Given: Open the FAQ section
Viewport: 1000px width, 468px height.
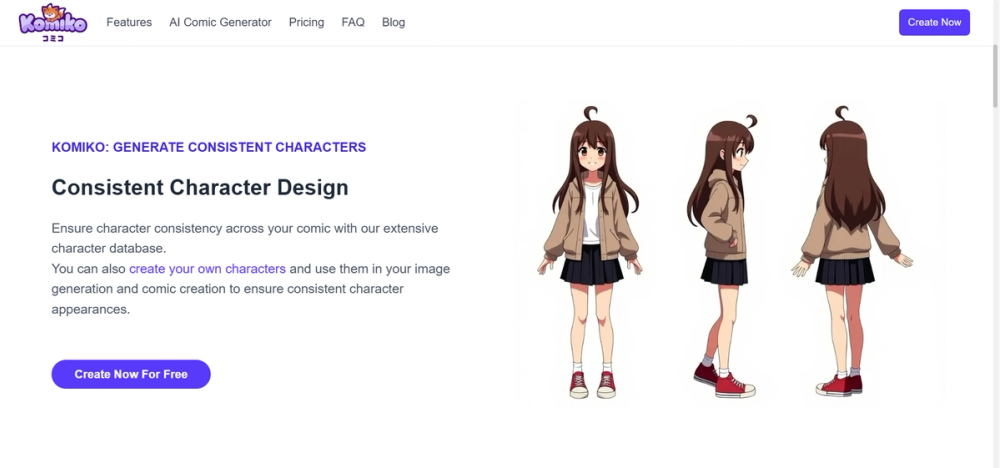Looking at the screenshot, I should 353,22.
